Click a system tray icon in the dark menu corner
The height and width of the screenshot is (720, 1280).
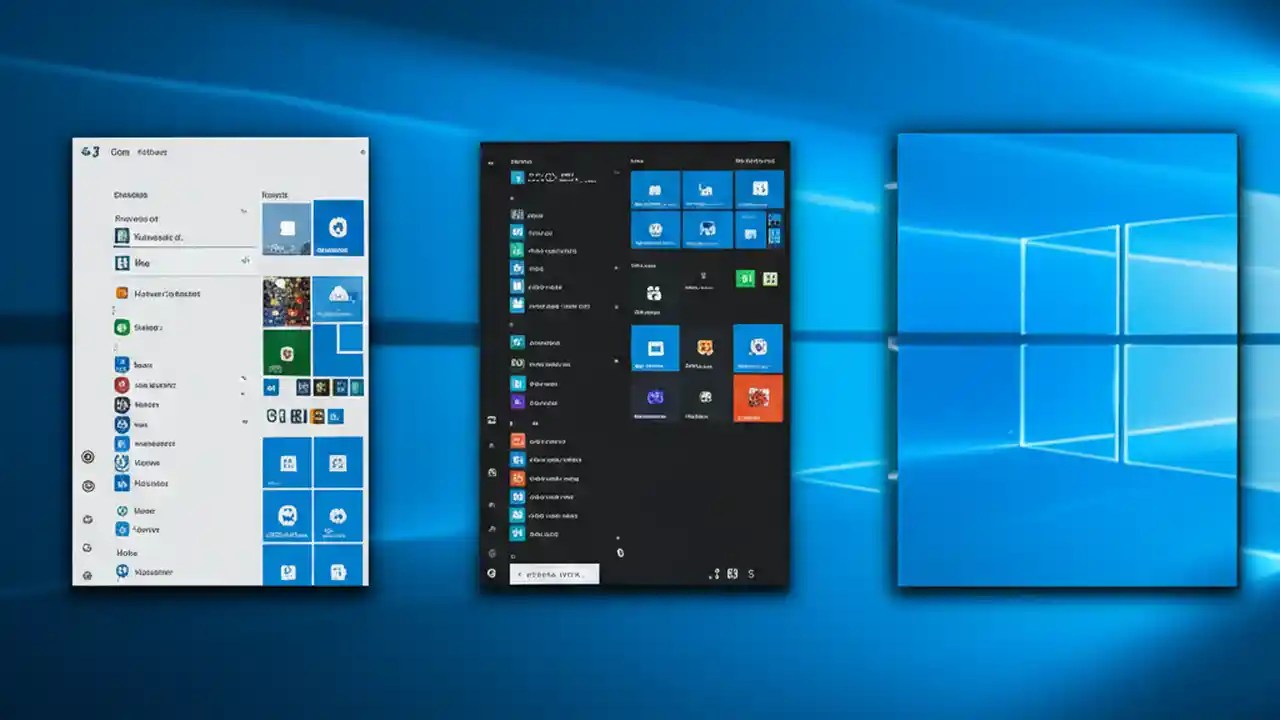pyautogui.click(x=731, y=573)
